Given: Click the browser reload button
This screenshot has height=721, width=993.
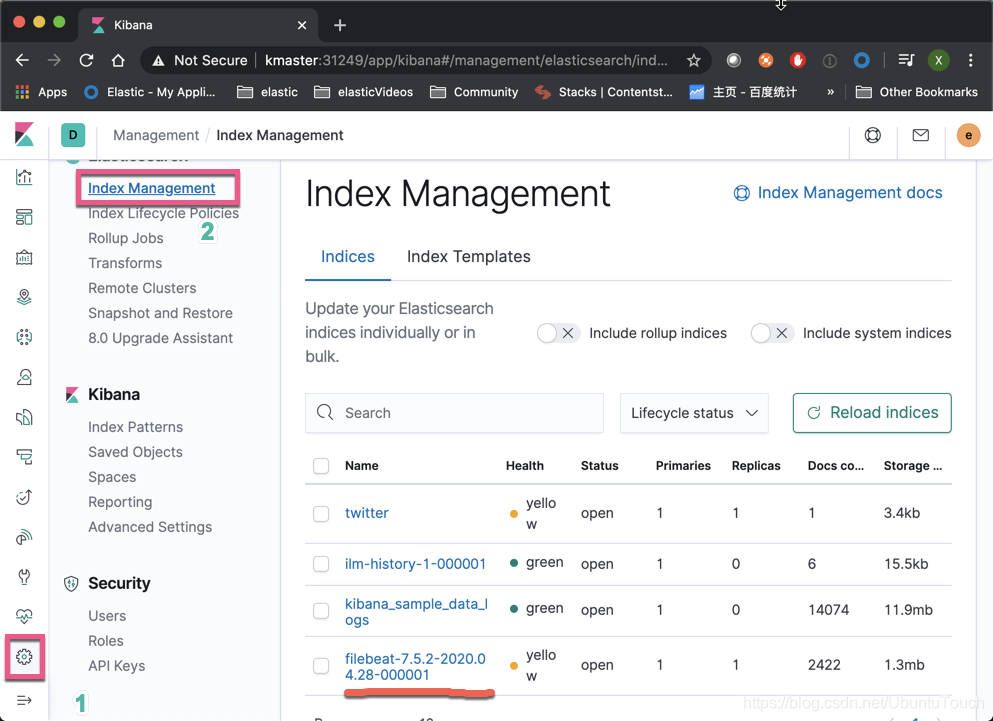Looking at the screenshot, I should [86, 60].
